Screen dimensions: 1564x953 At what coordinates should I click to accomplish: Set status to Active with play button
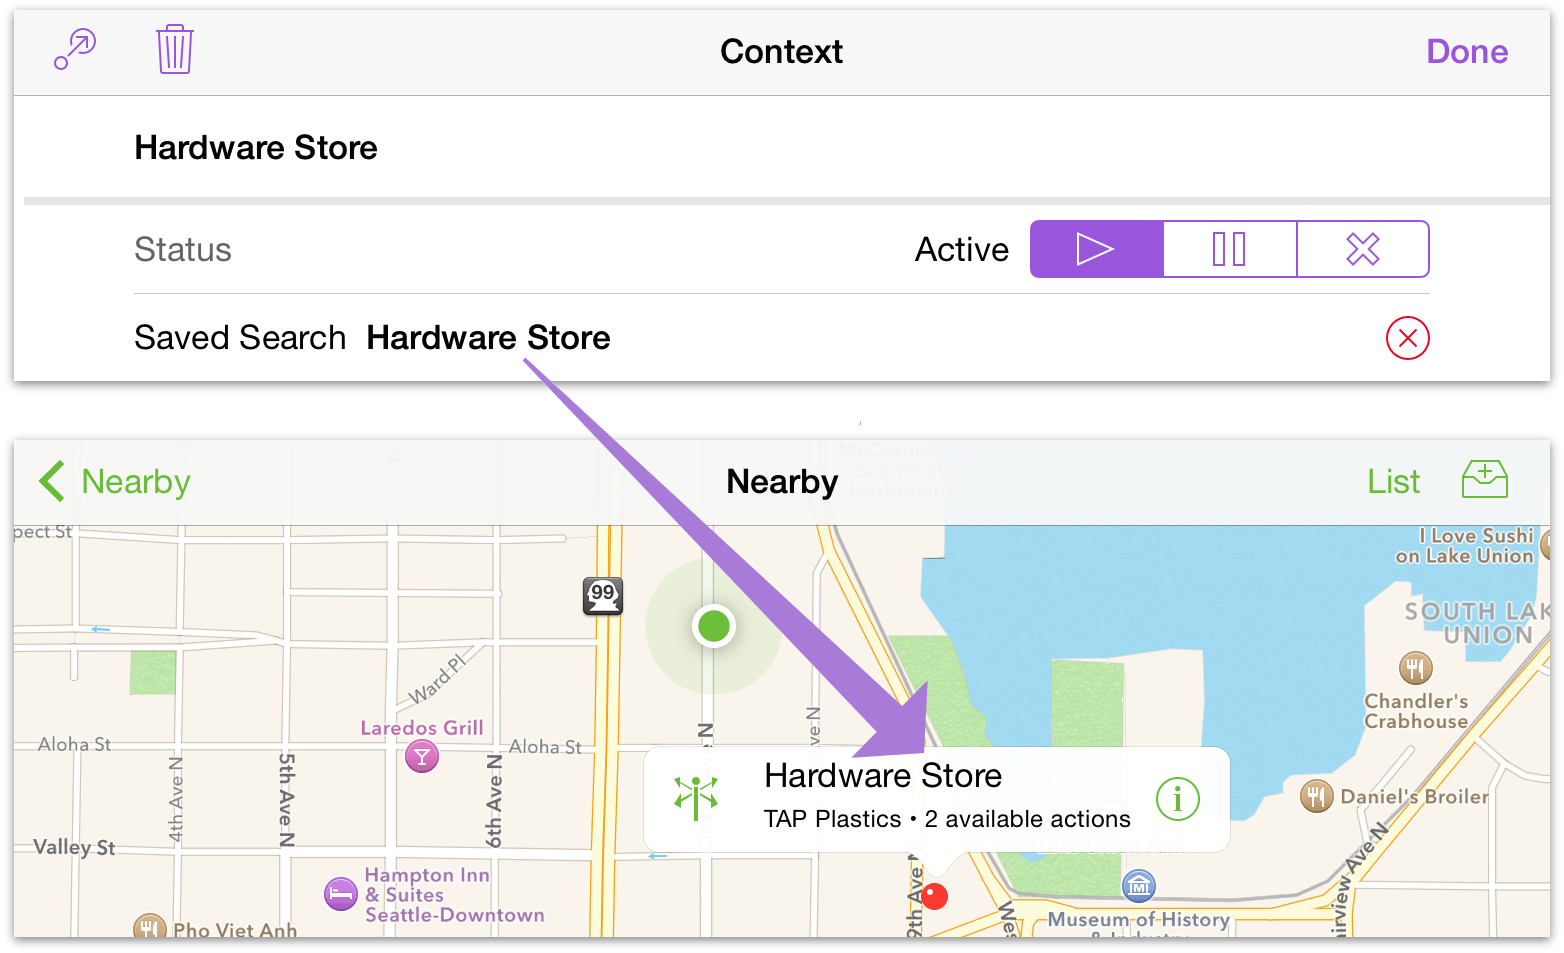click(1096, 249)
